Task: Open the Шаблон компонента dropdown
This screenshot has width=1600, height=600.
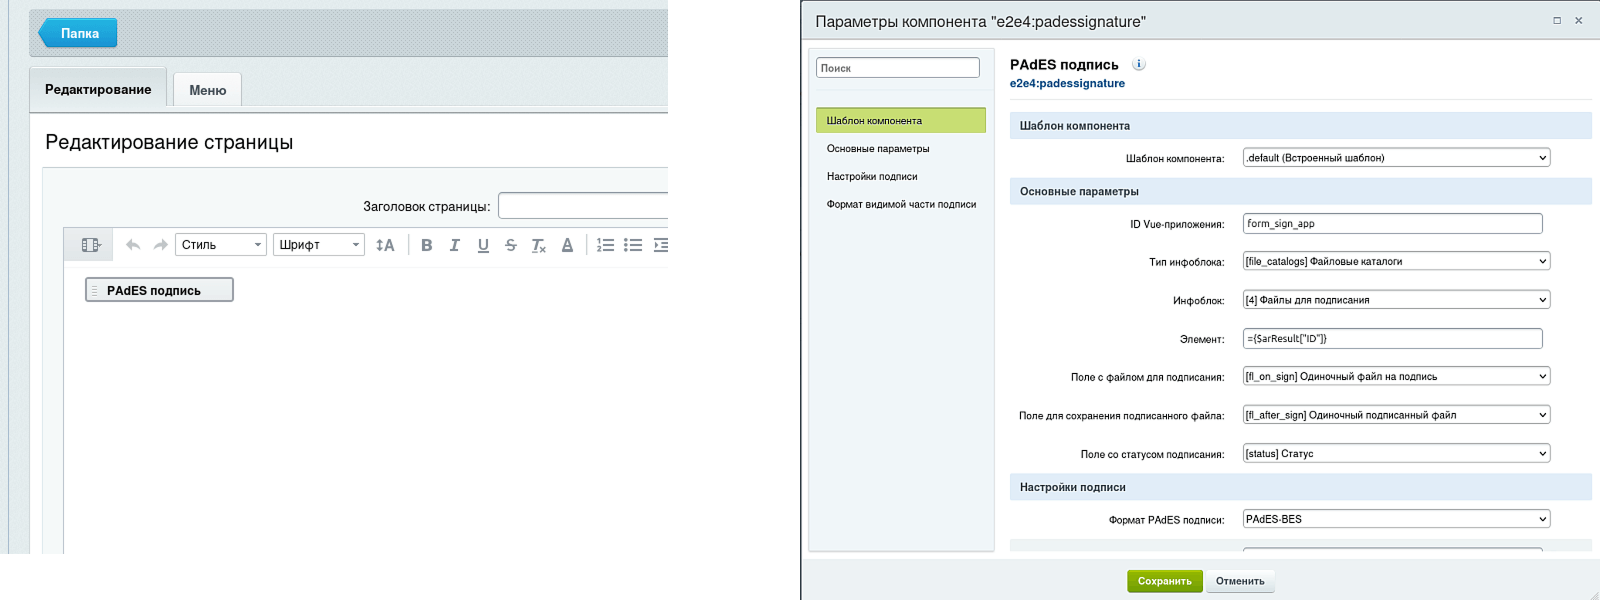Action: tap(1397, 158)
